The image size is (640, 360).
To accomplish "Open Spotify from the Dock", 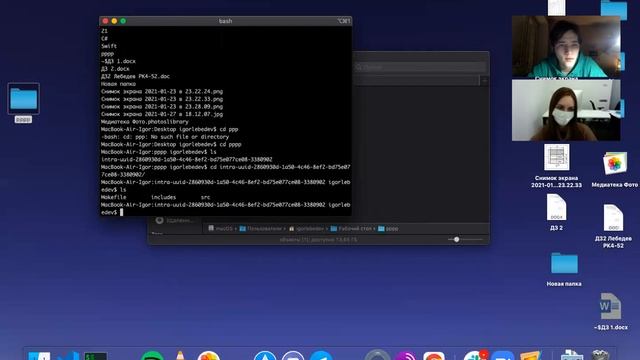I will 152,356.
